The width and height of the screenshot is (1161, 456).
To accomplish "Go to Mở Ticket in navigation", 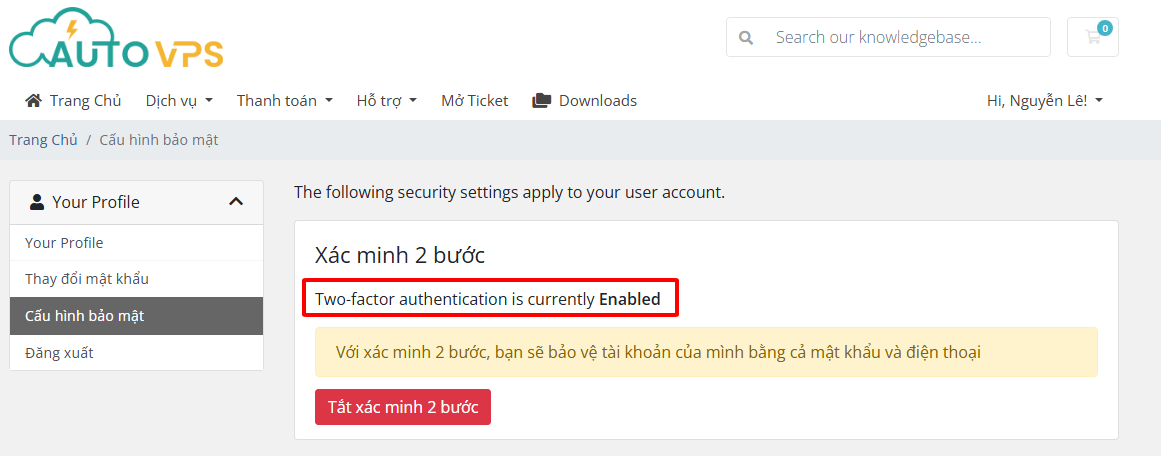I will (x=475, y=101).
